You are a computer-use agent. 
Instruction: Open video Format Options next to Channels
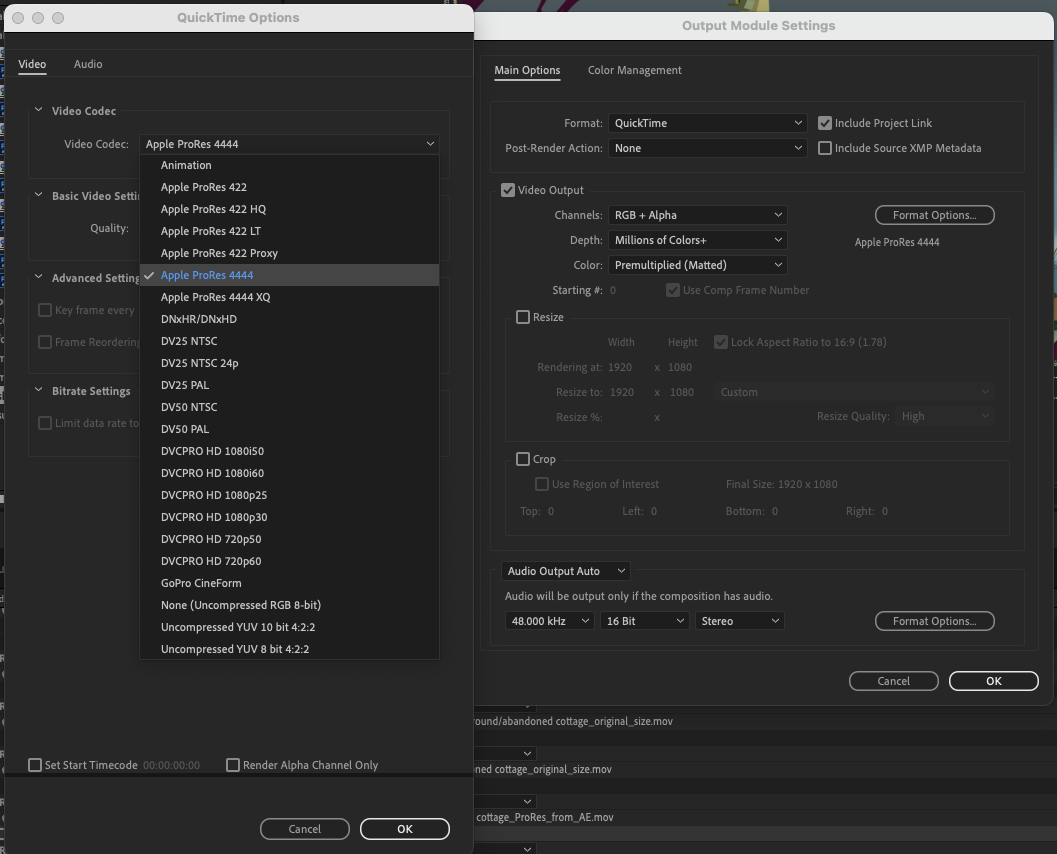pos(934,215)
